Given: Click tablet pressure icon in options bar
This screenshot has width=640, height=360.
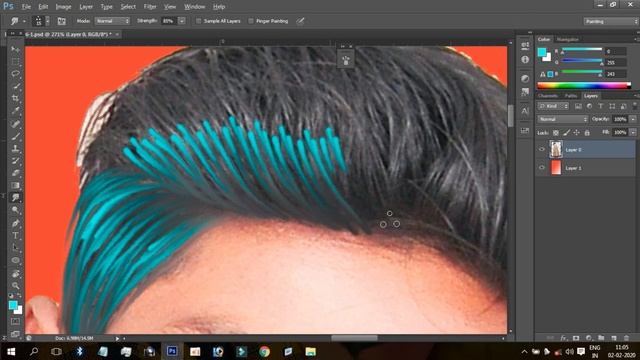Looking at the screenshot, I should point(300,21).
